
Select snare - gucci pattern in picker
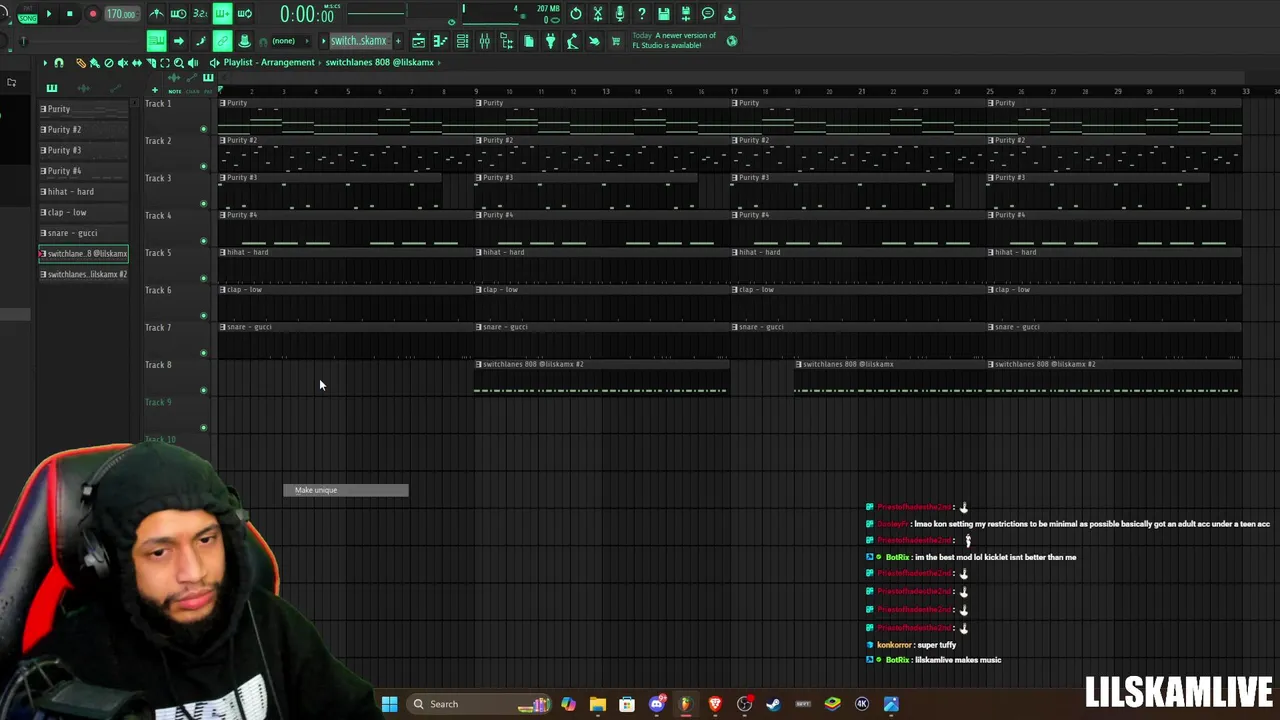pos(84,233)
